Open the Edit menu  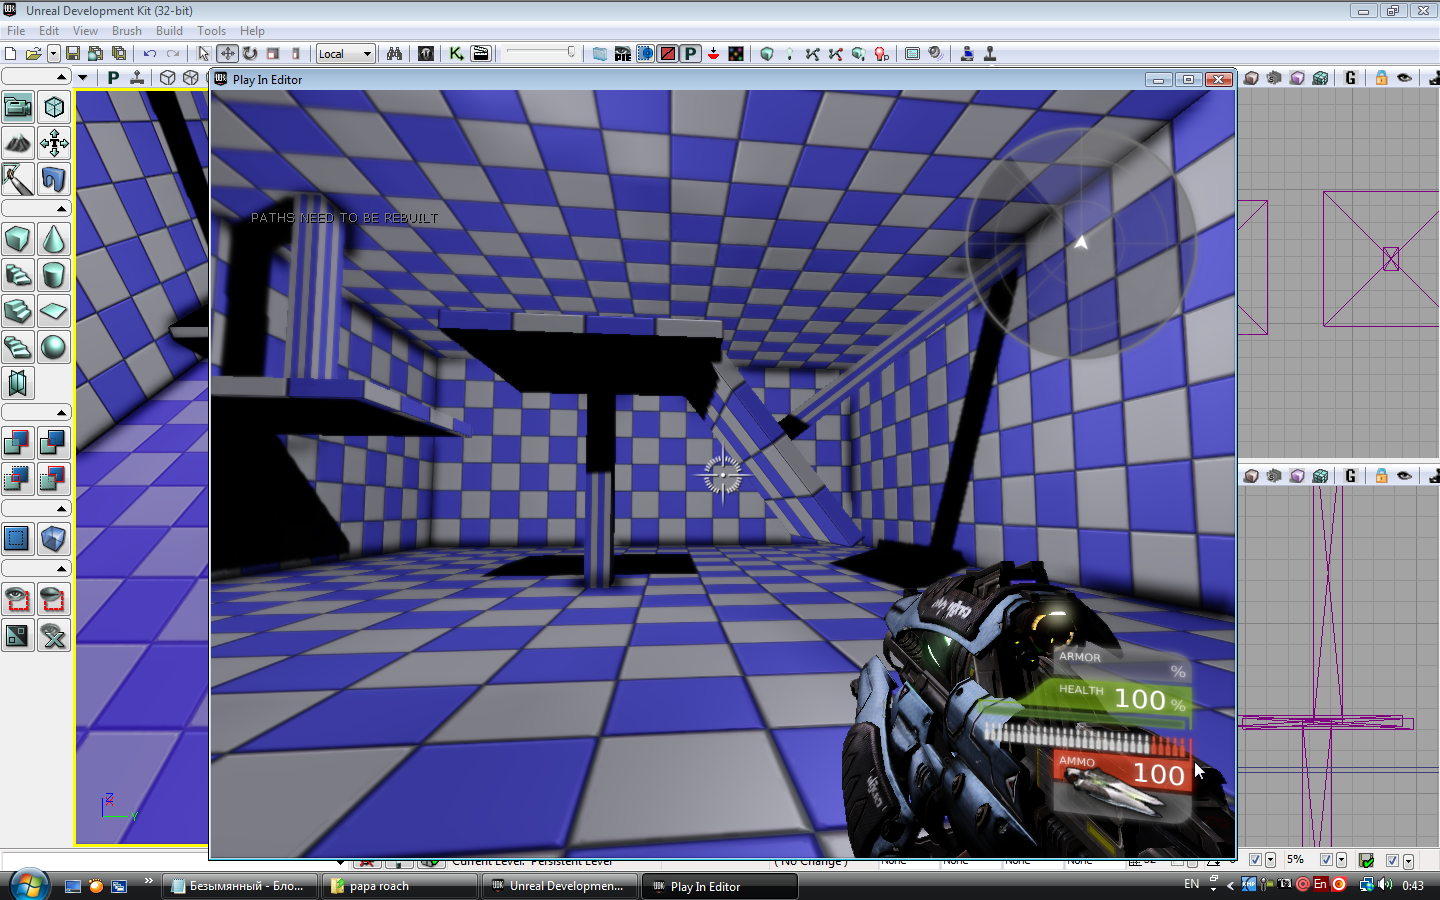pos(49,31)
